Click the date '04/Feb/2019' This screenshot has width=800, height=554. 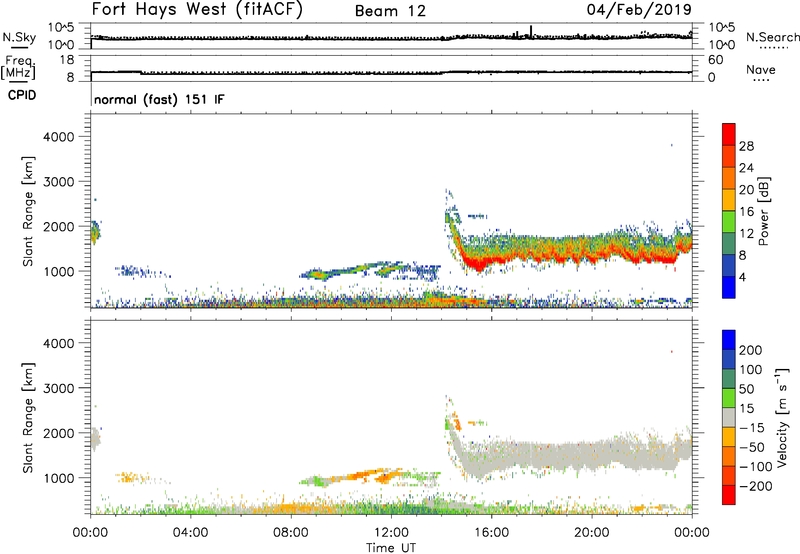pyautogui.click(x=639, y=10)
